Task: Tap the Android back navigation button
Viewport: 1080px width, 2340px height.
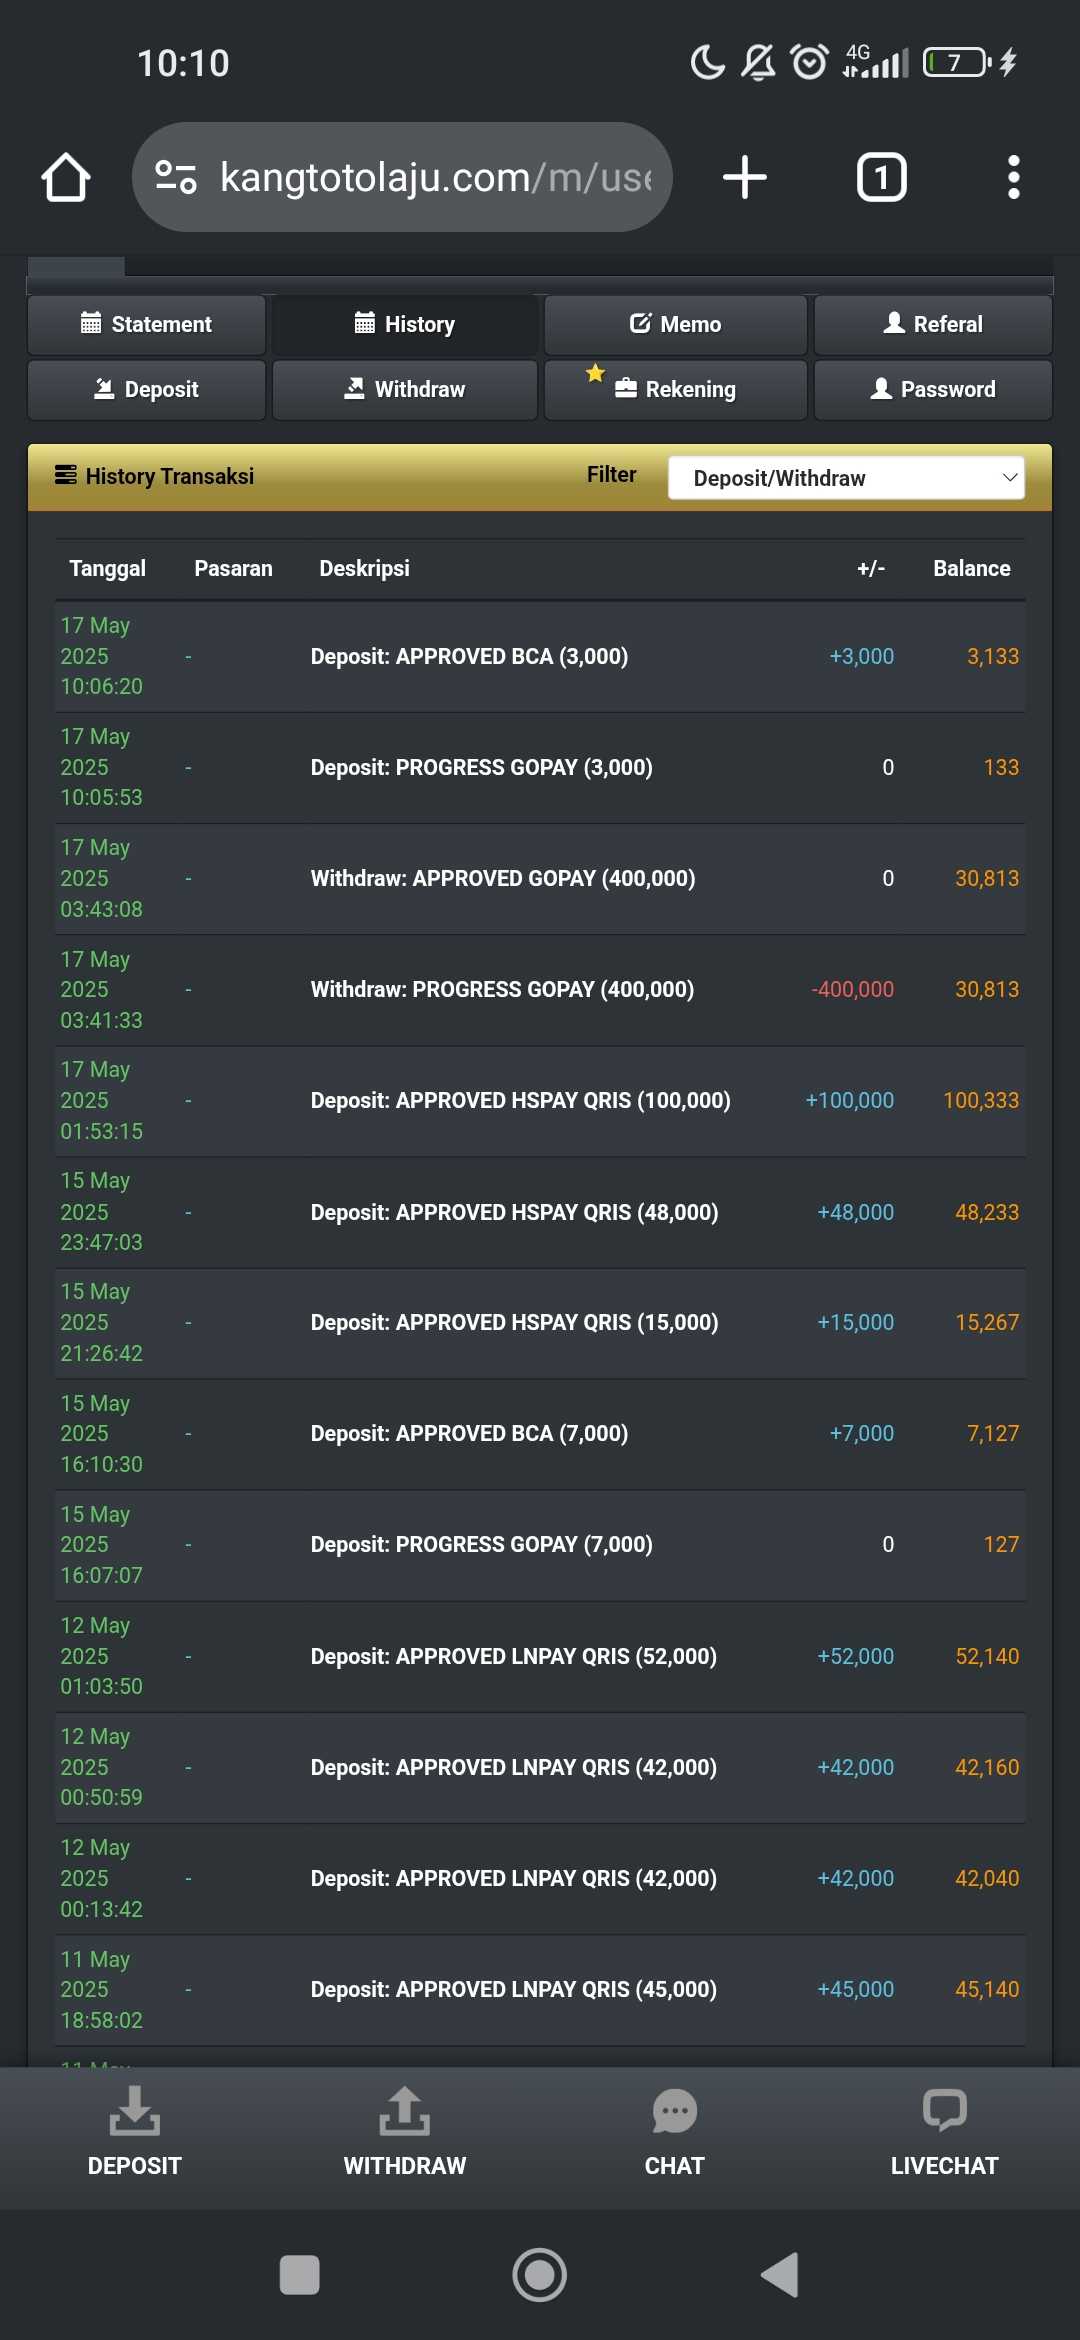Action: pos(780,2275)
